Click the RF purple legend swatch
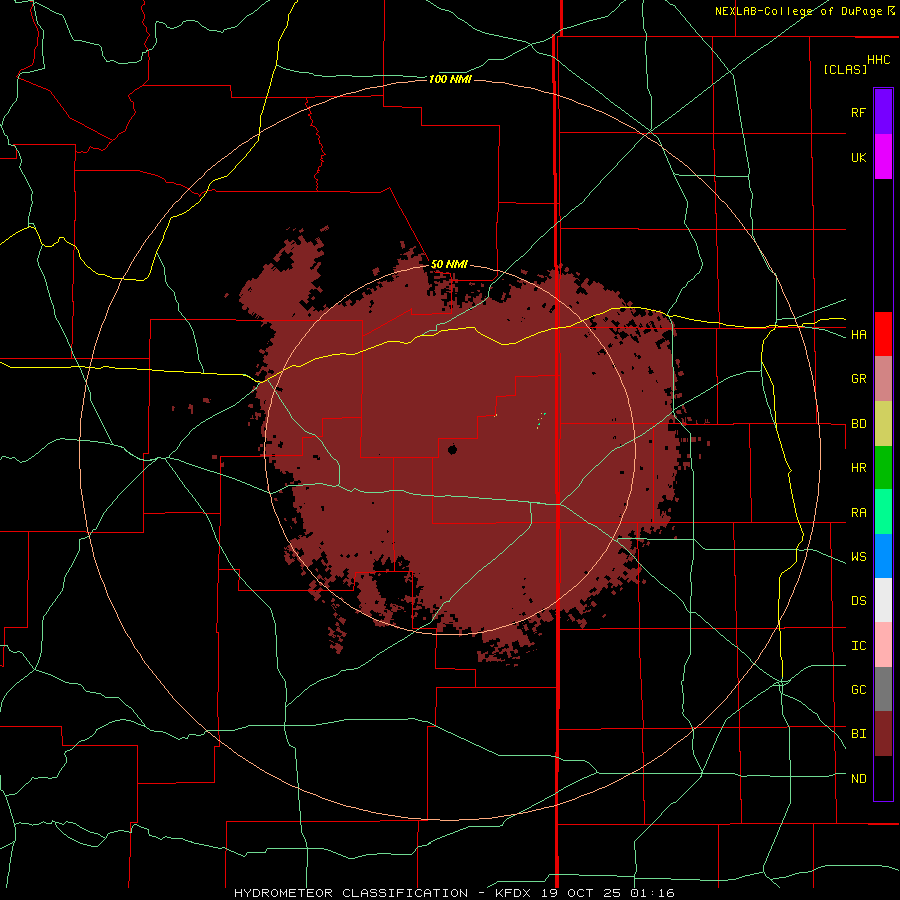Viewport: 900px width, 900px height. (x=883, y=112)
